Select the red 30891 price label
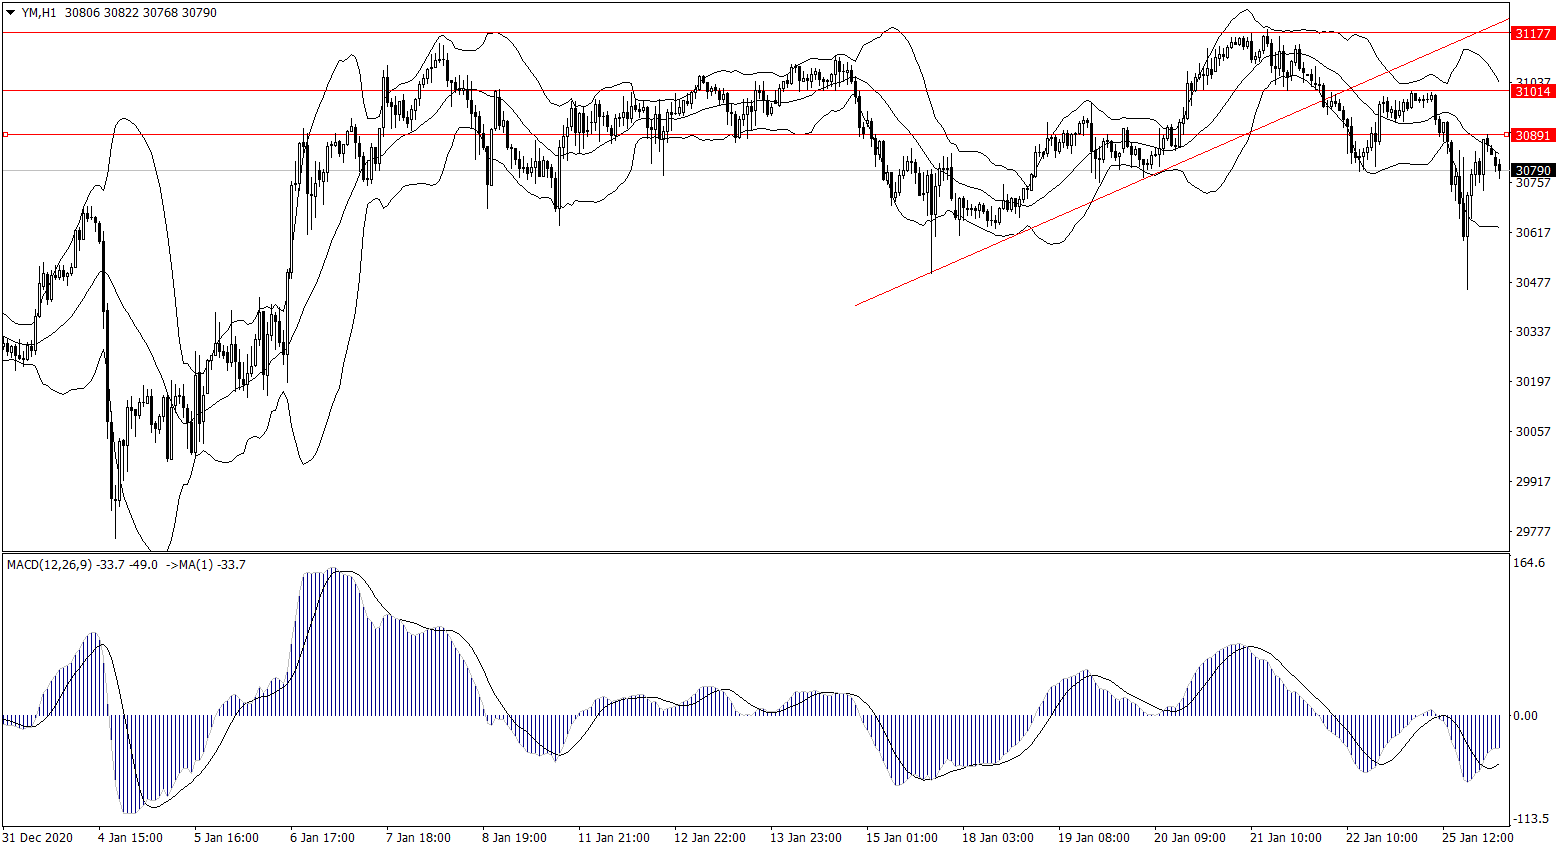 tap(1532, 135)
